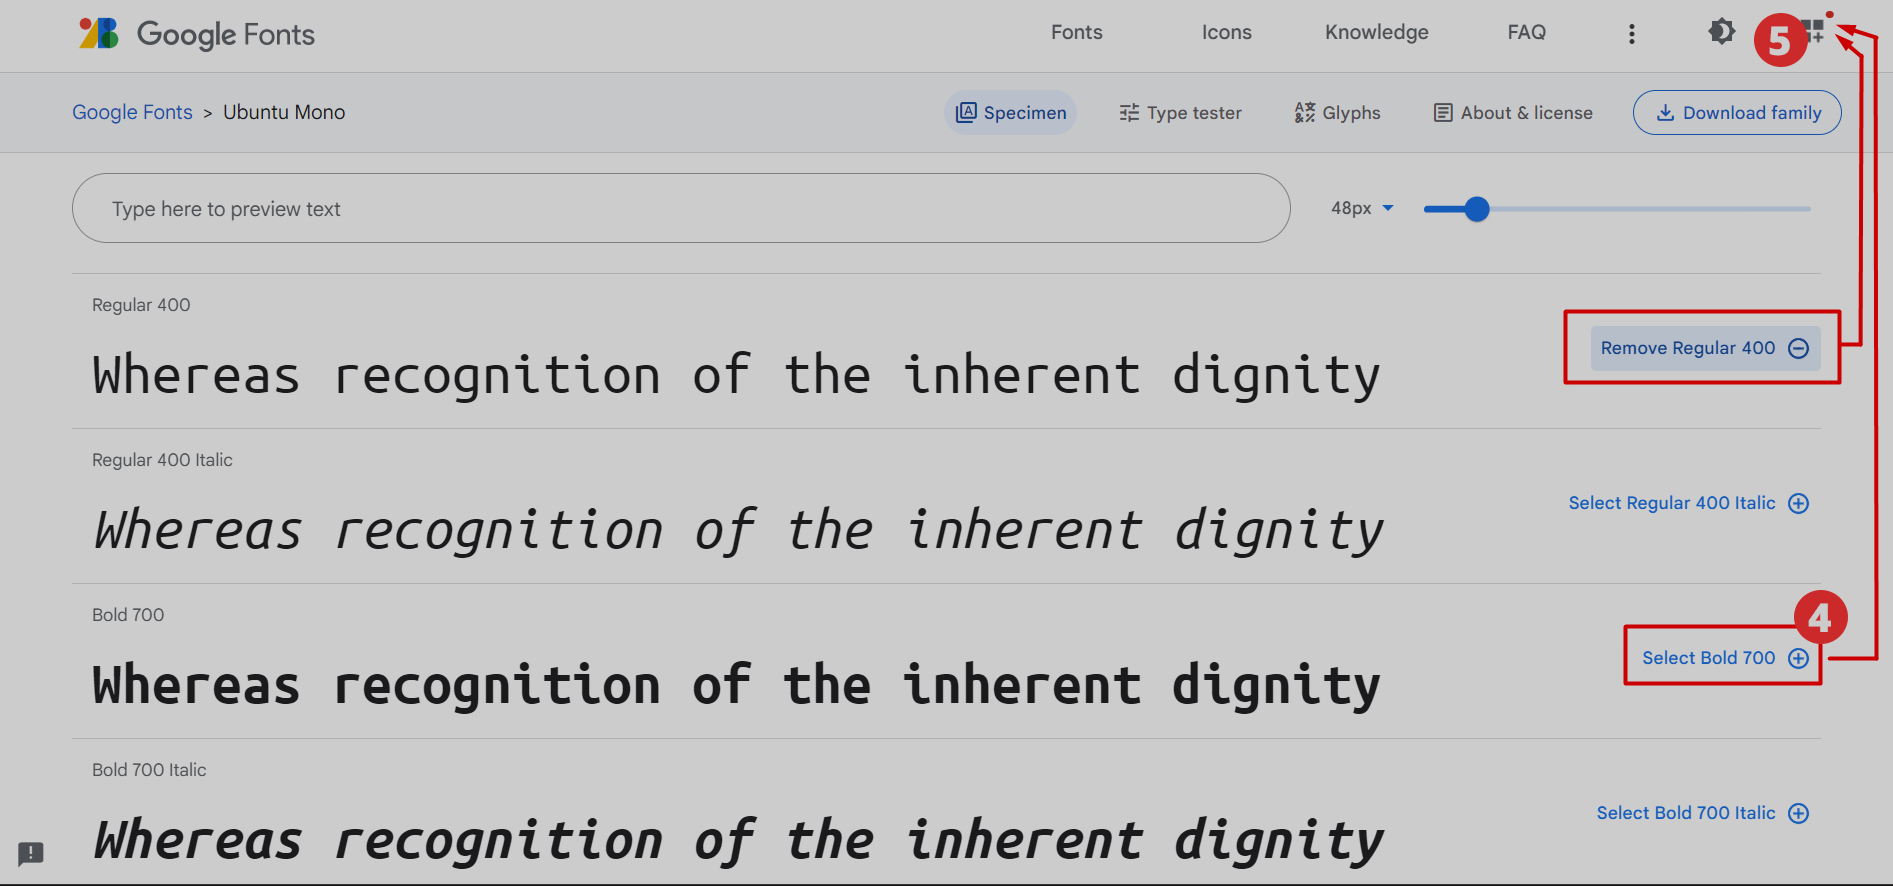
Task: Click the Bold 700 sample text
Action: pos(736,686)
